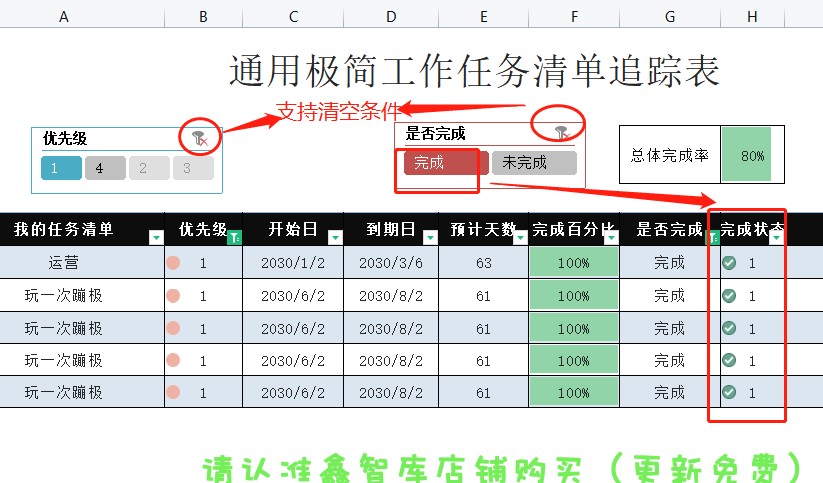The height and width of the screenshot is (483, 823).
Task: Click the 总体完成率 label cell
Action: 670,154
